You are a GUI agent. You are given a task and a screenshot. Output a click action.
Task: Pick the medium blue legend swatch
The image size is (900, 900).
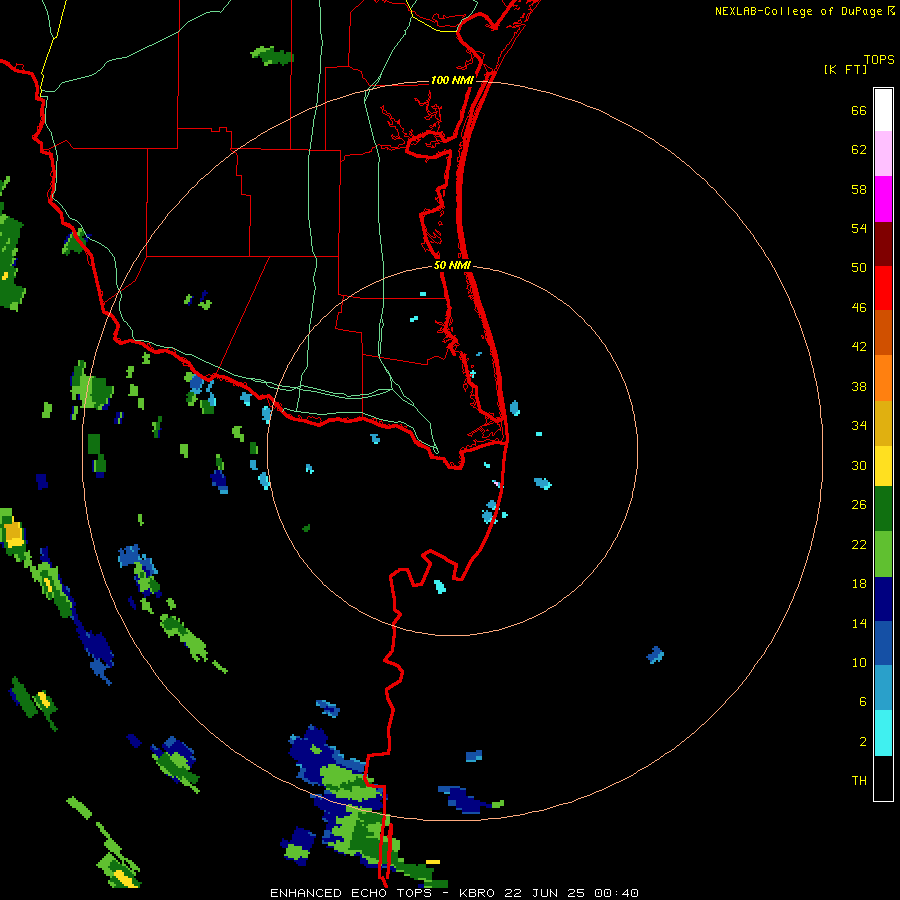coord(883,644)
